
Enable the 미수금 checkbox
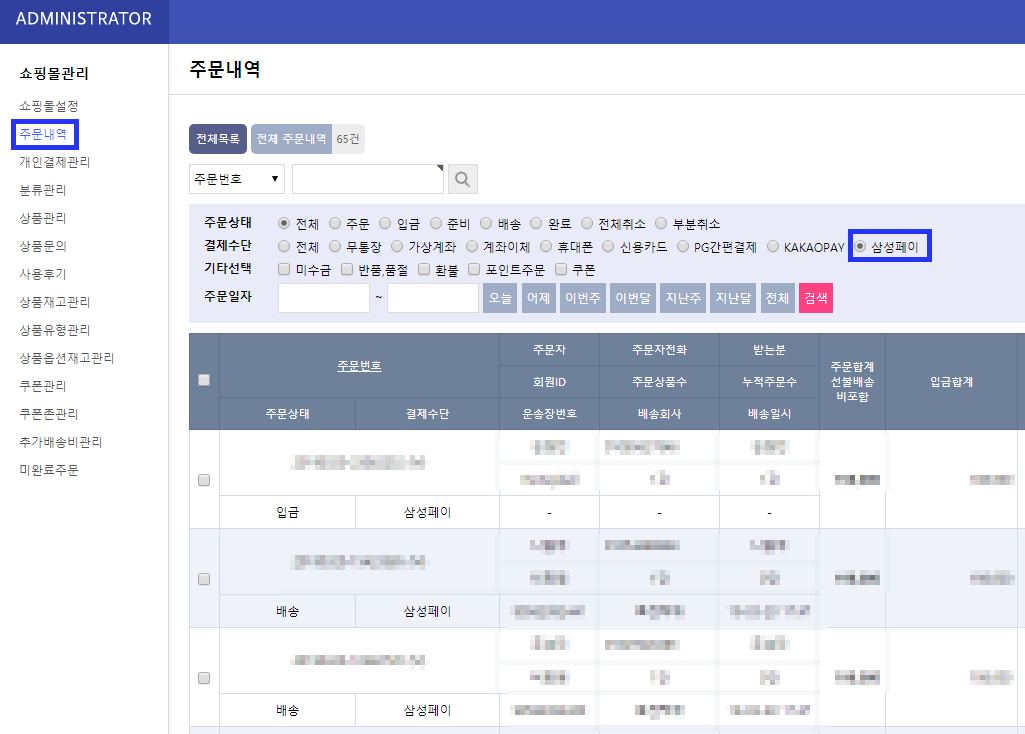pyautogui.click(x=284, y=269)
